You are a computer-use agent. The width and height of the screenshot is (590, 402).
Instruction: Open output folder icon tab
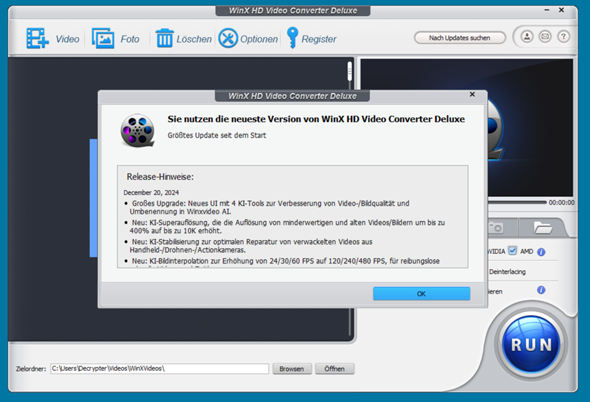click(x=542, y=228)
